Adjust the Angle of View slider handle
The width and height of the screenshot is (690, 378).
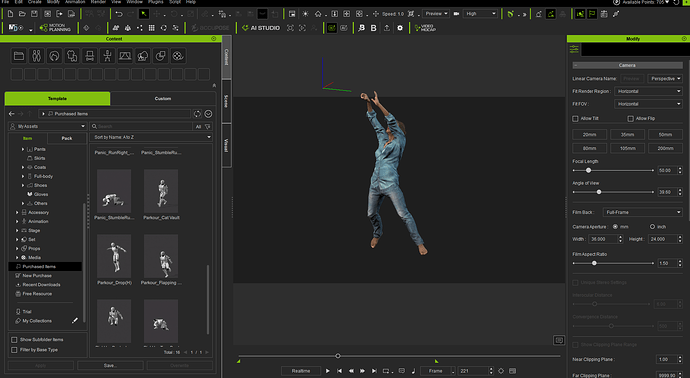pyautogui.click(x=599, y=192)
